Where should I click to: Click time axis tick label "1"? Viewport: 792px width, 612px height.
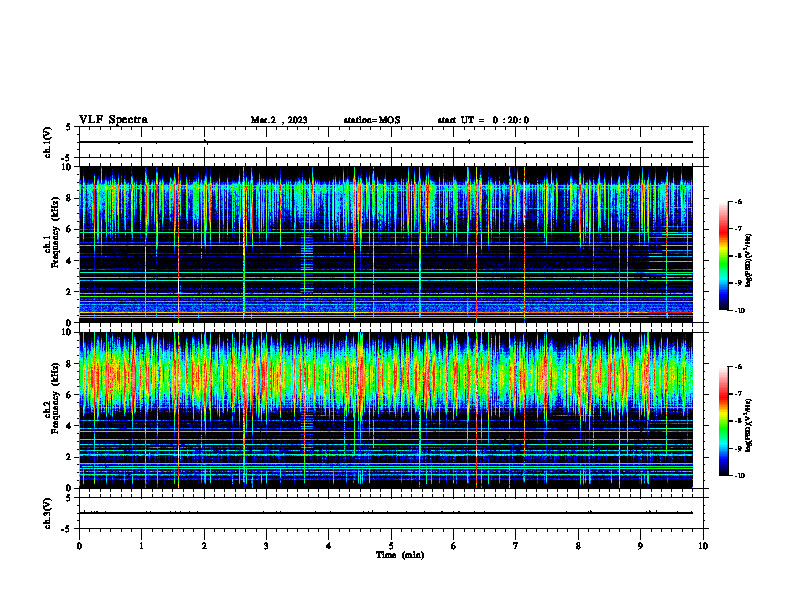pyautogui.click(x=142, y=546)
